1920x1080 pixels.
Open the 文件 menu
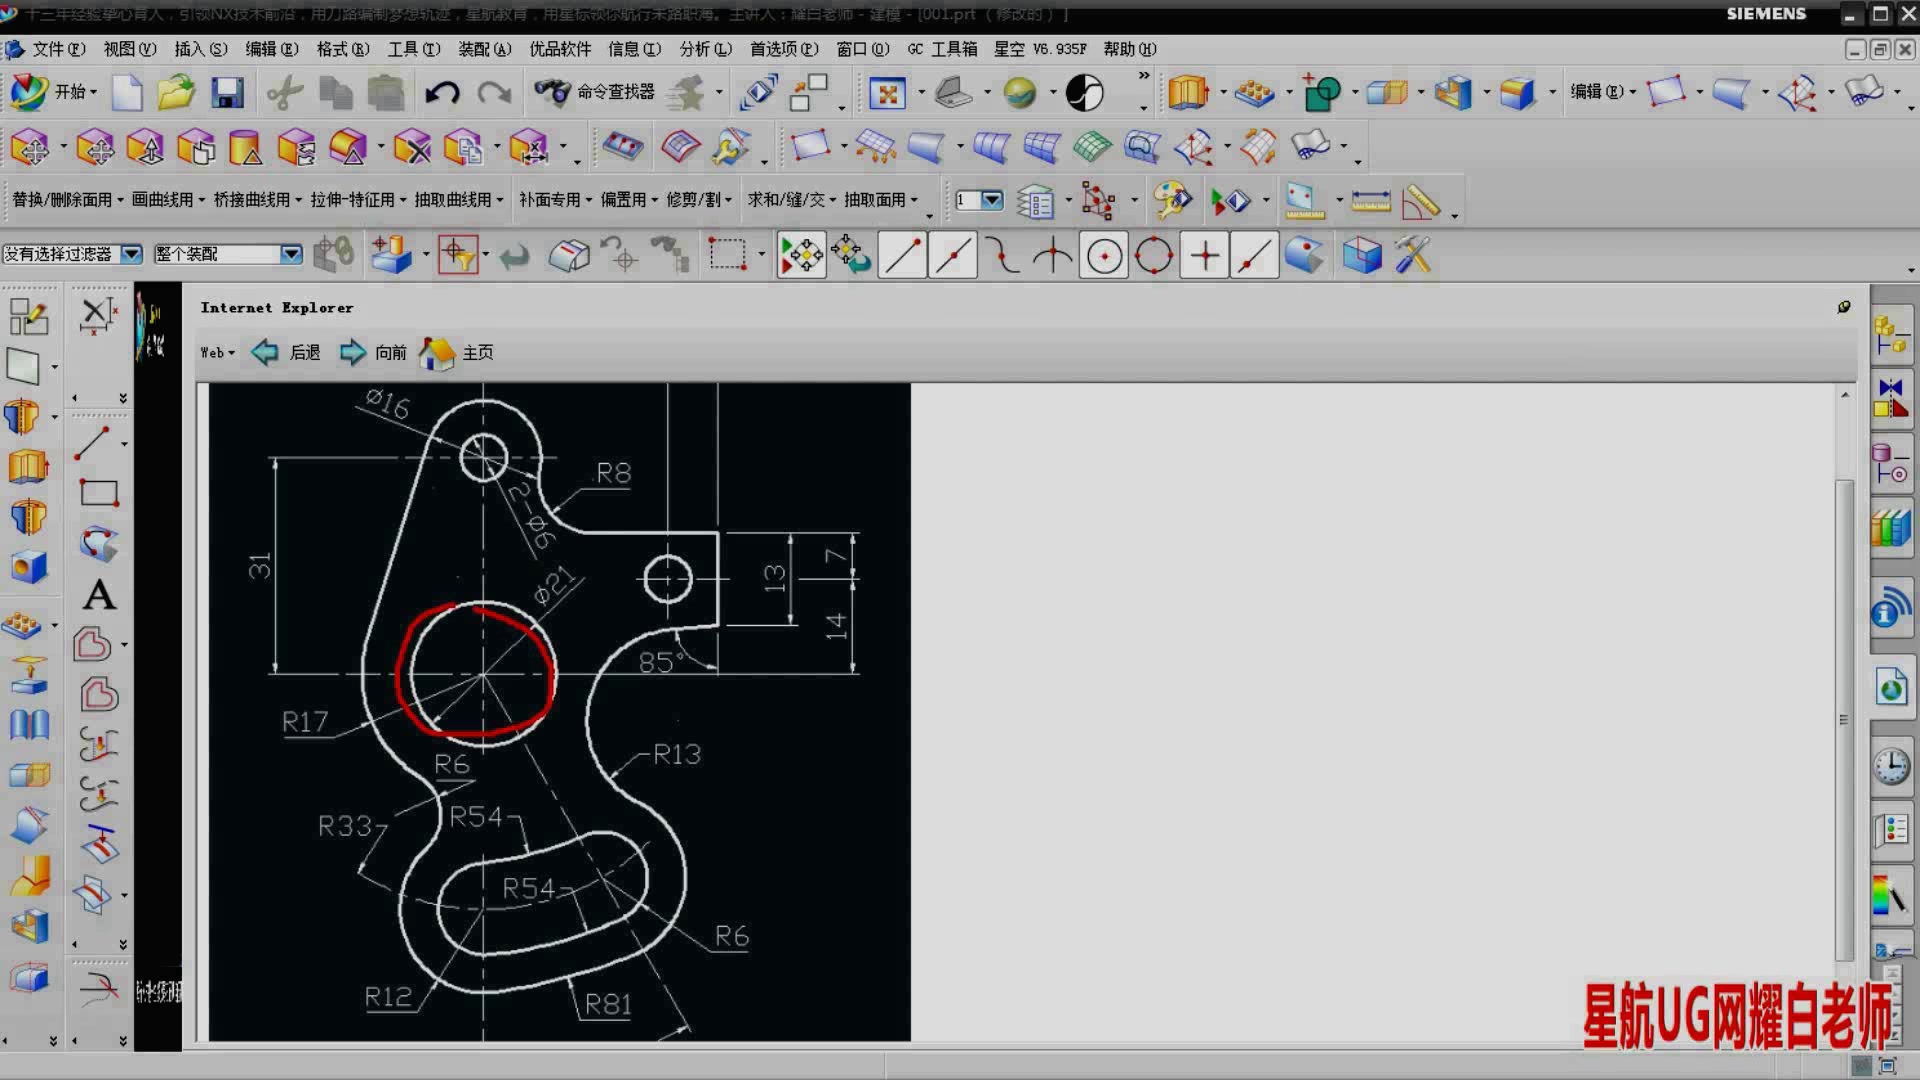[x=57, y=49]
